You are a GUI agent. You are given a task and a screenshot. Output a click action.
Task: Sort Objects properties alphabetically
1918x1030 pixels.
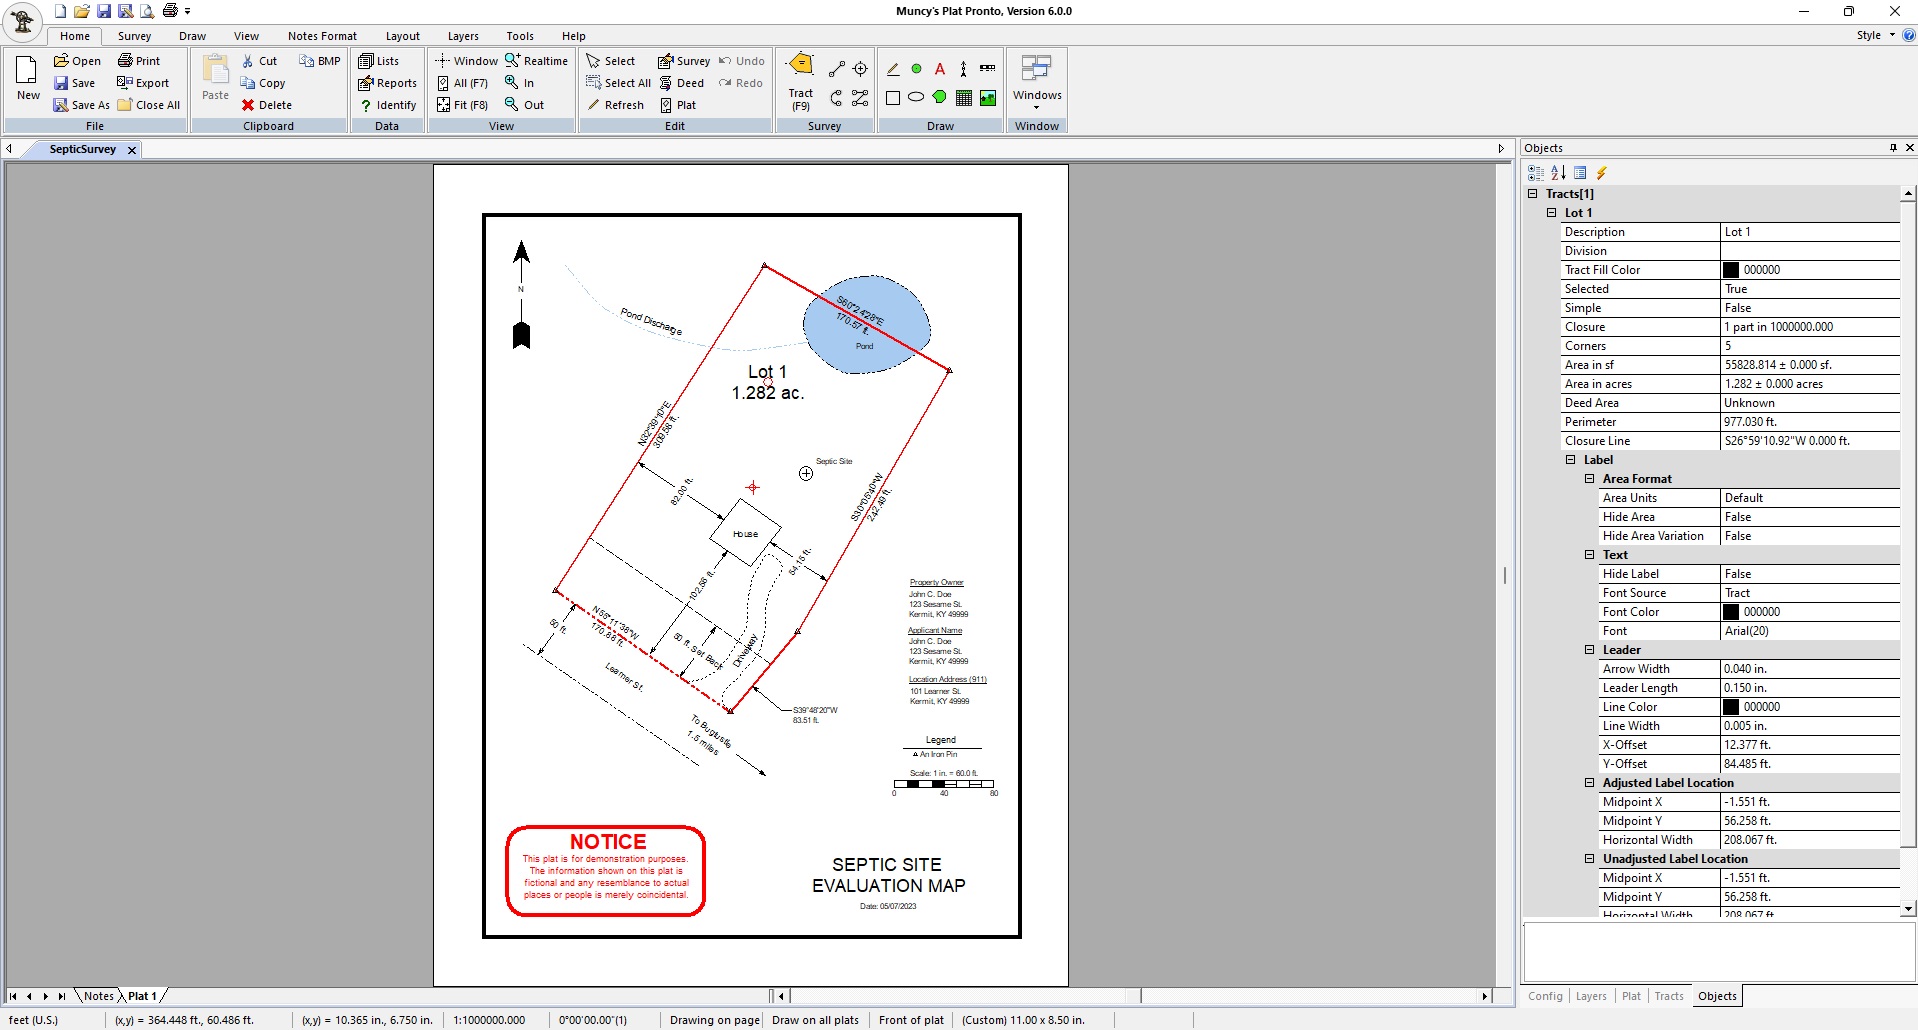[1558, 173]
